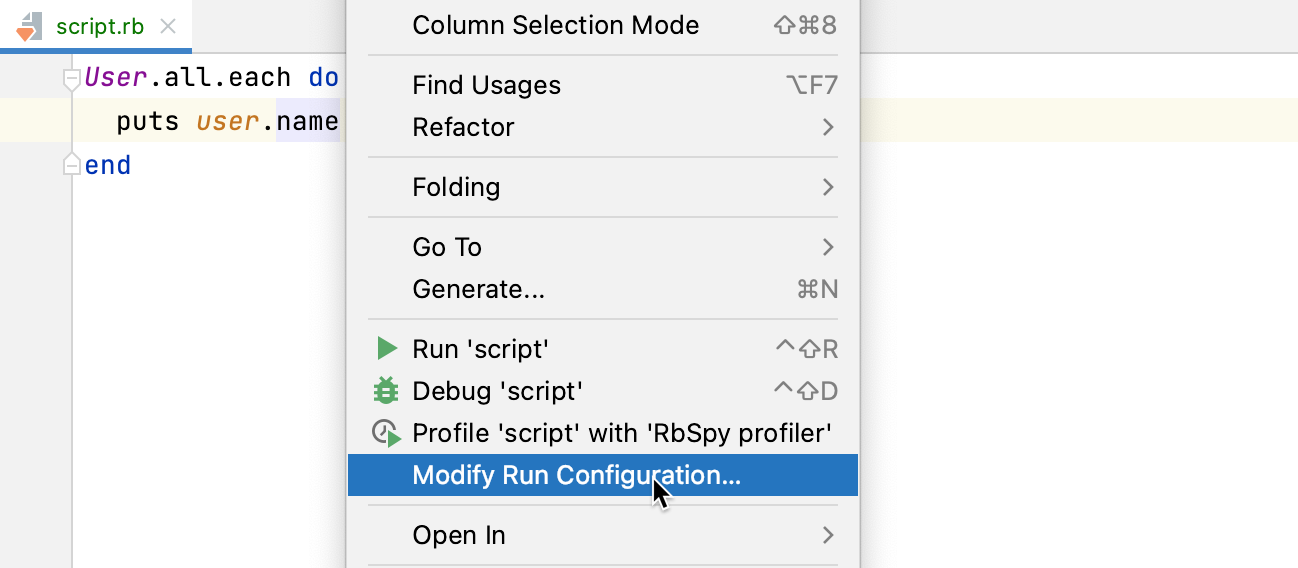Image resolution: width=1298 pixels, height=568 pixels.
Task: Click the 'User' class name in code
Action: [116, 78]
